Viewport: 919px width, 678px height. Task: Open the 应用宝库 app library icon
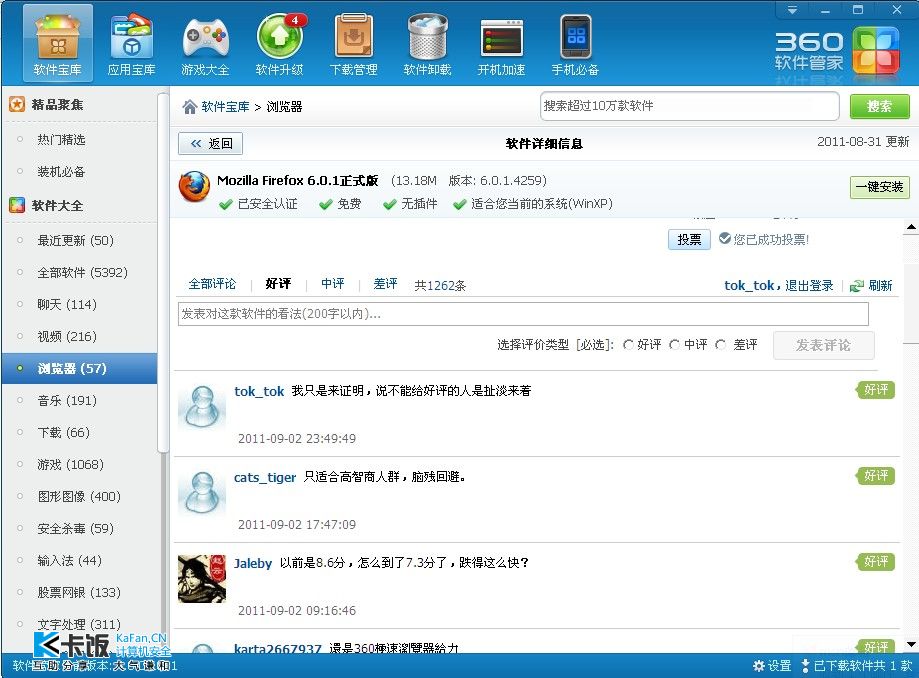131,43
